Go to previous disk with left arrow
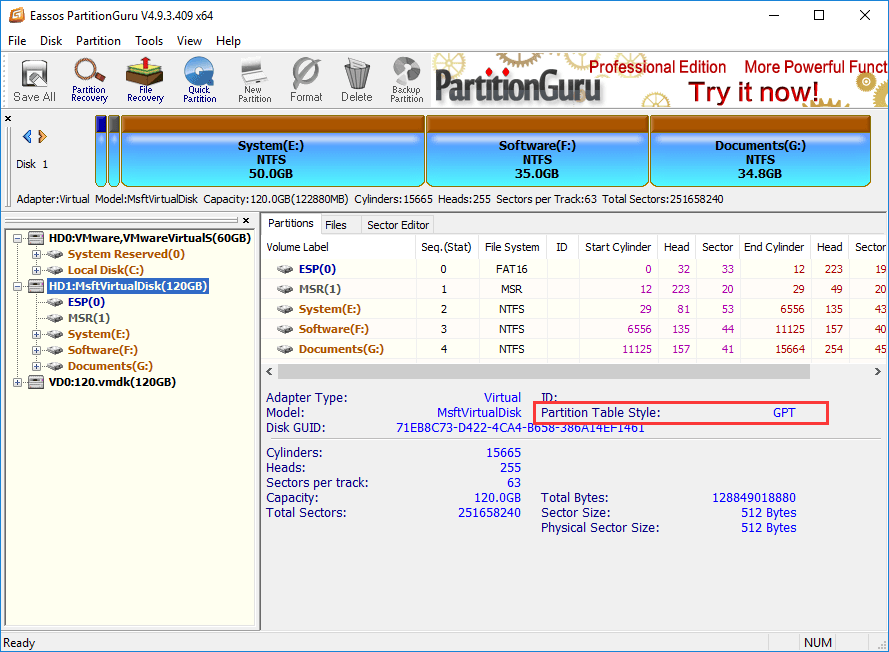Viewport: 889px width, 652px height. (x=27, y=137)
